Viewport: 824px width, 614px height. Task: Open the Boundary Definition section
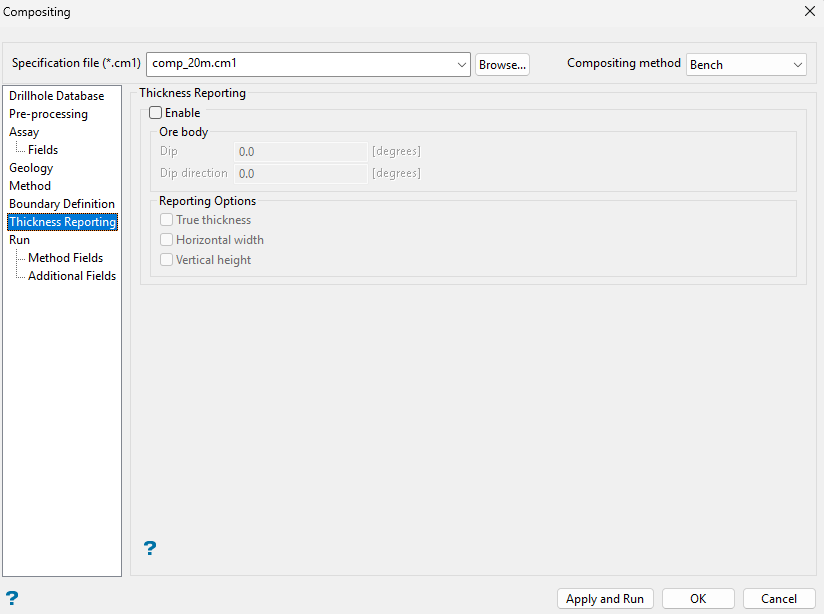62,203
